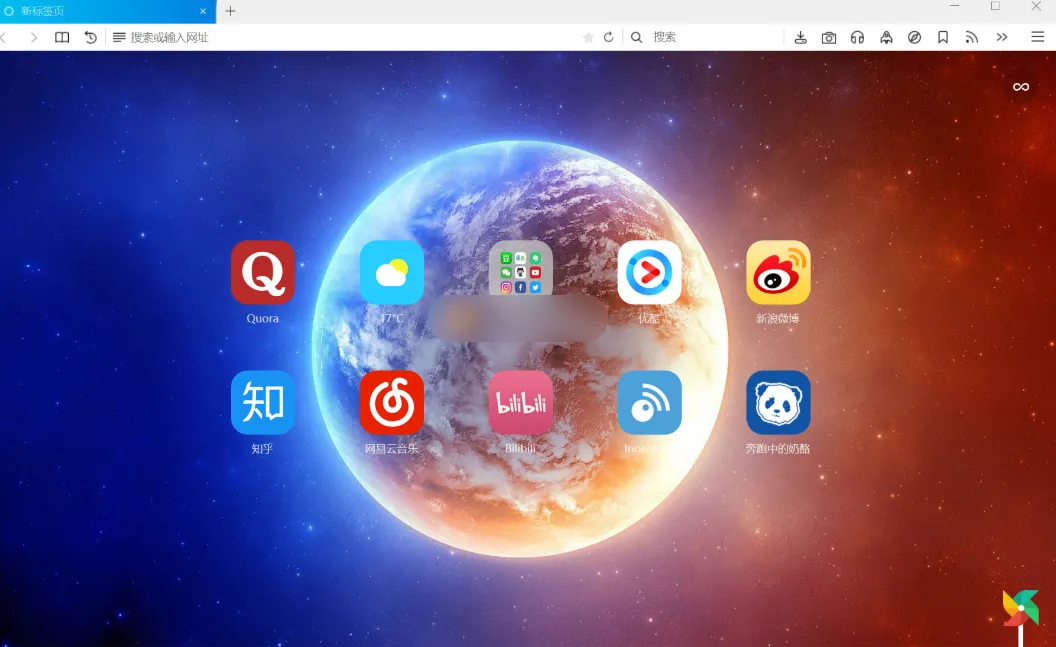Expand the overflow toolbar with the chevron
This screenshot has height=647, width=1056.
pos(1003,37)
